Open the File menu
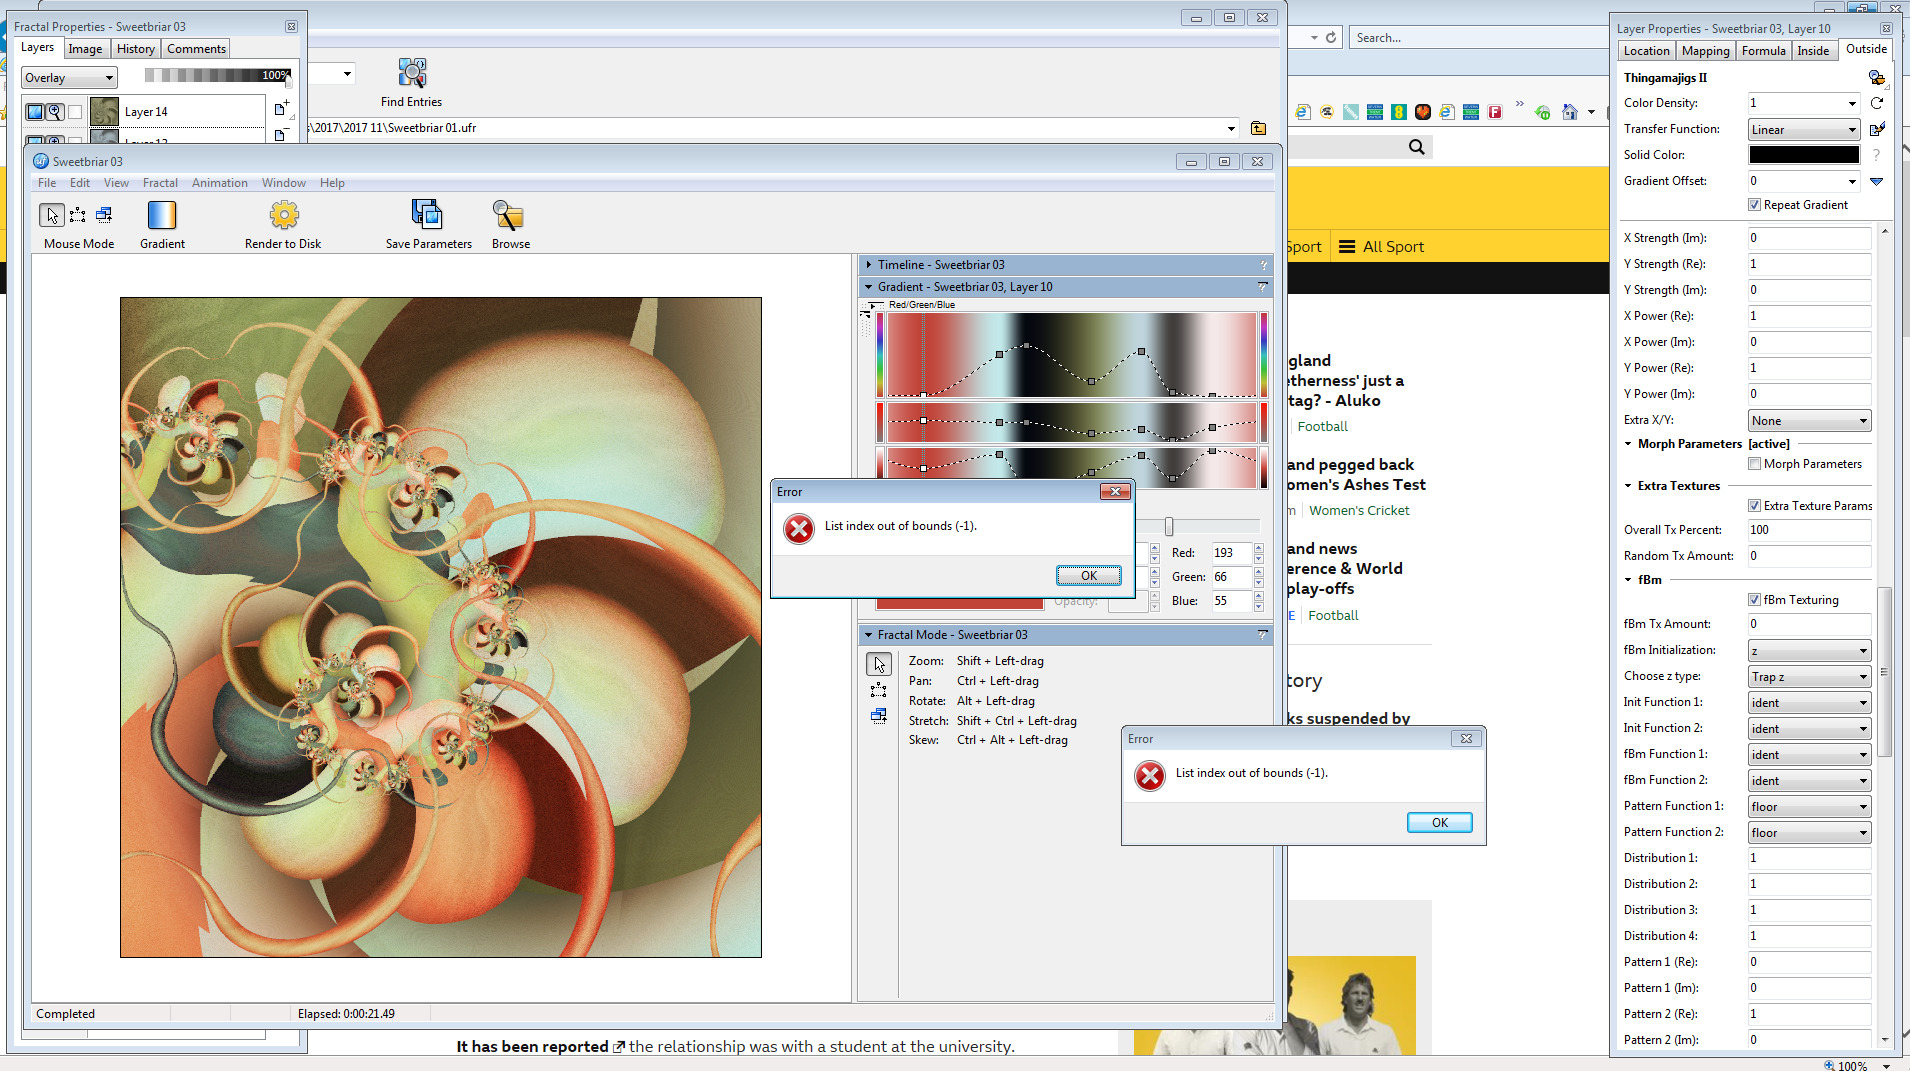1910x1071 pixels. [47, 183]
